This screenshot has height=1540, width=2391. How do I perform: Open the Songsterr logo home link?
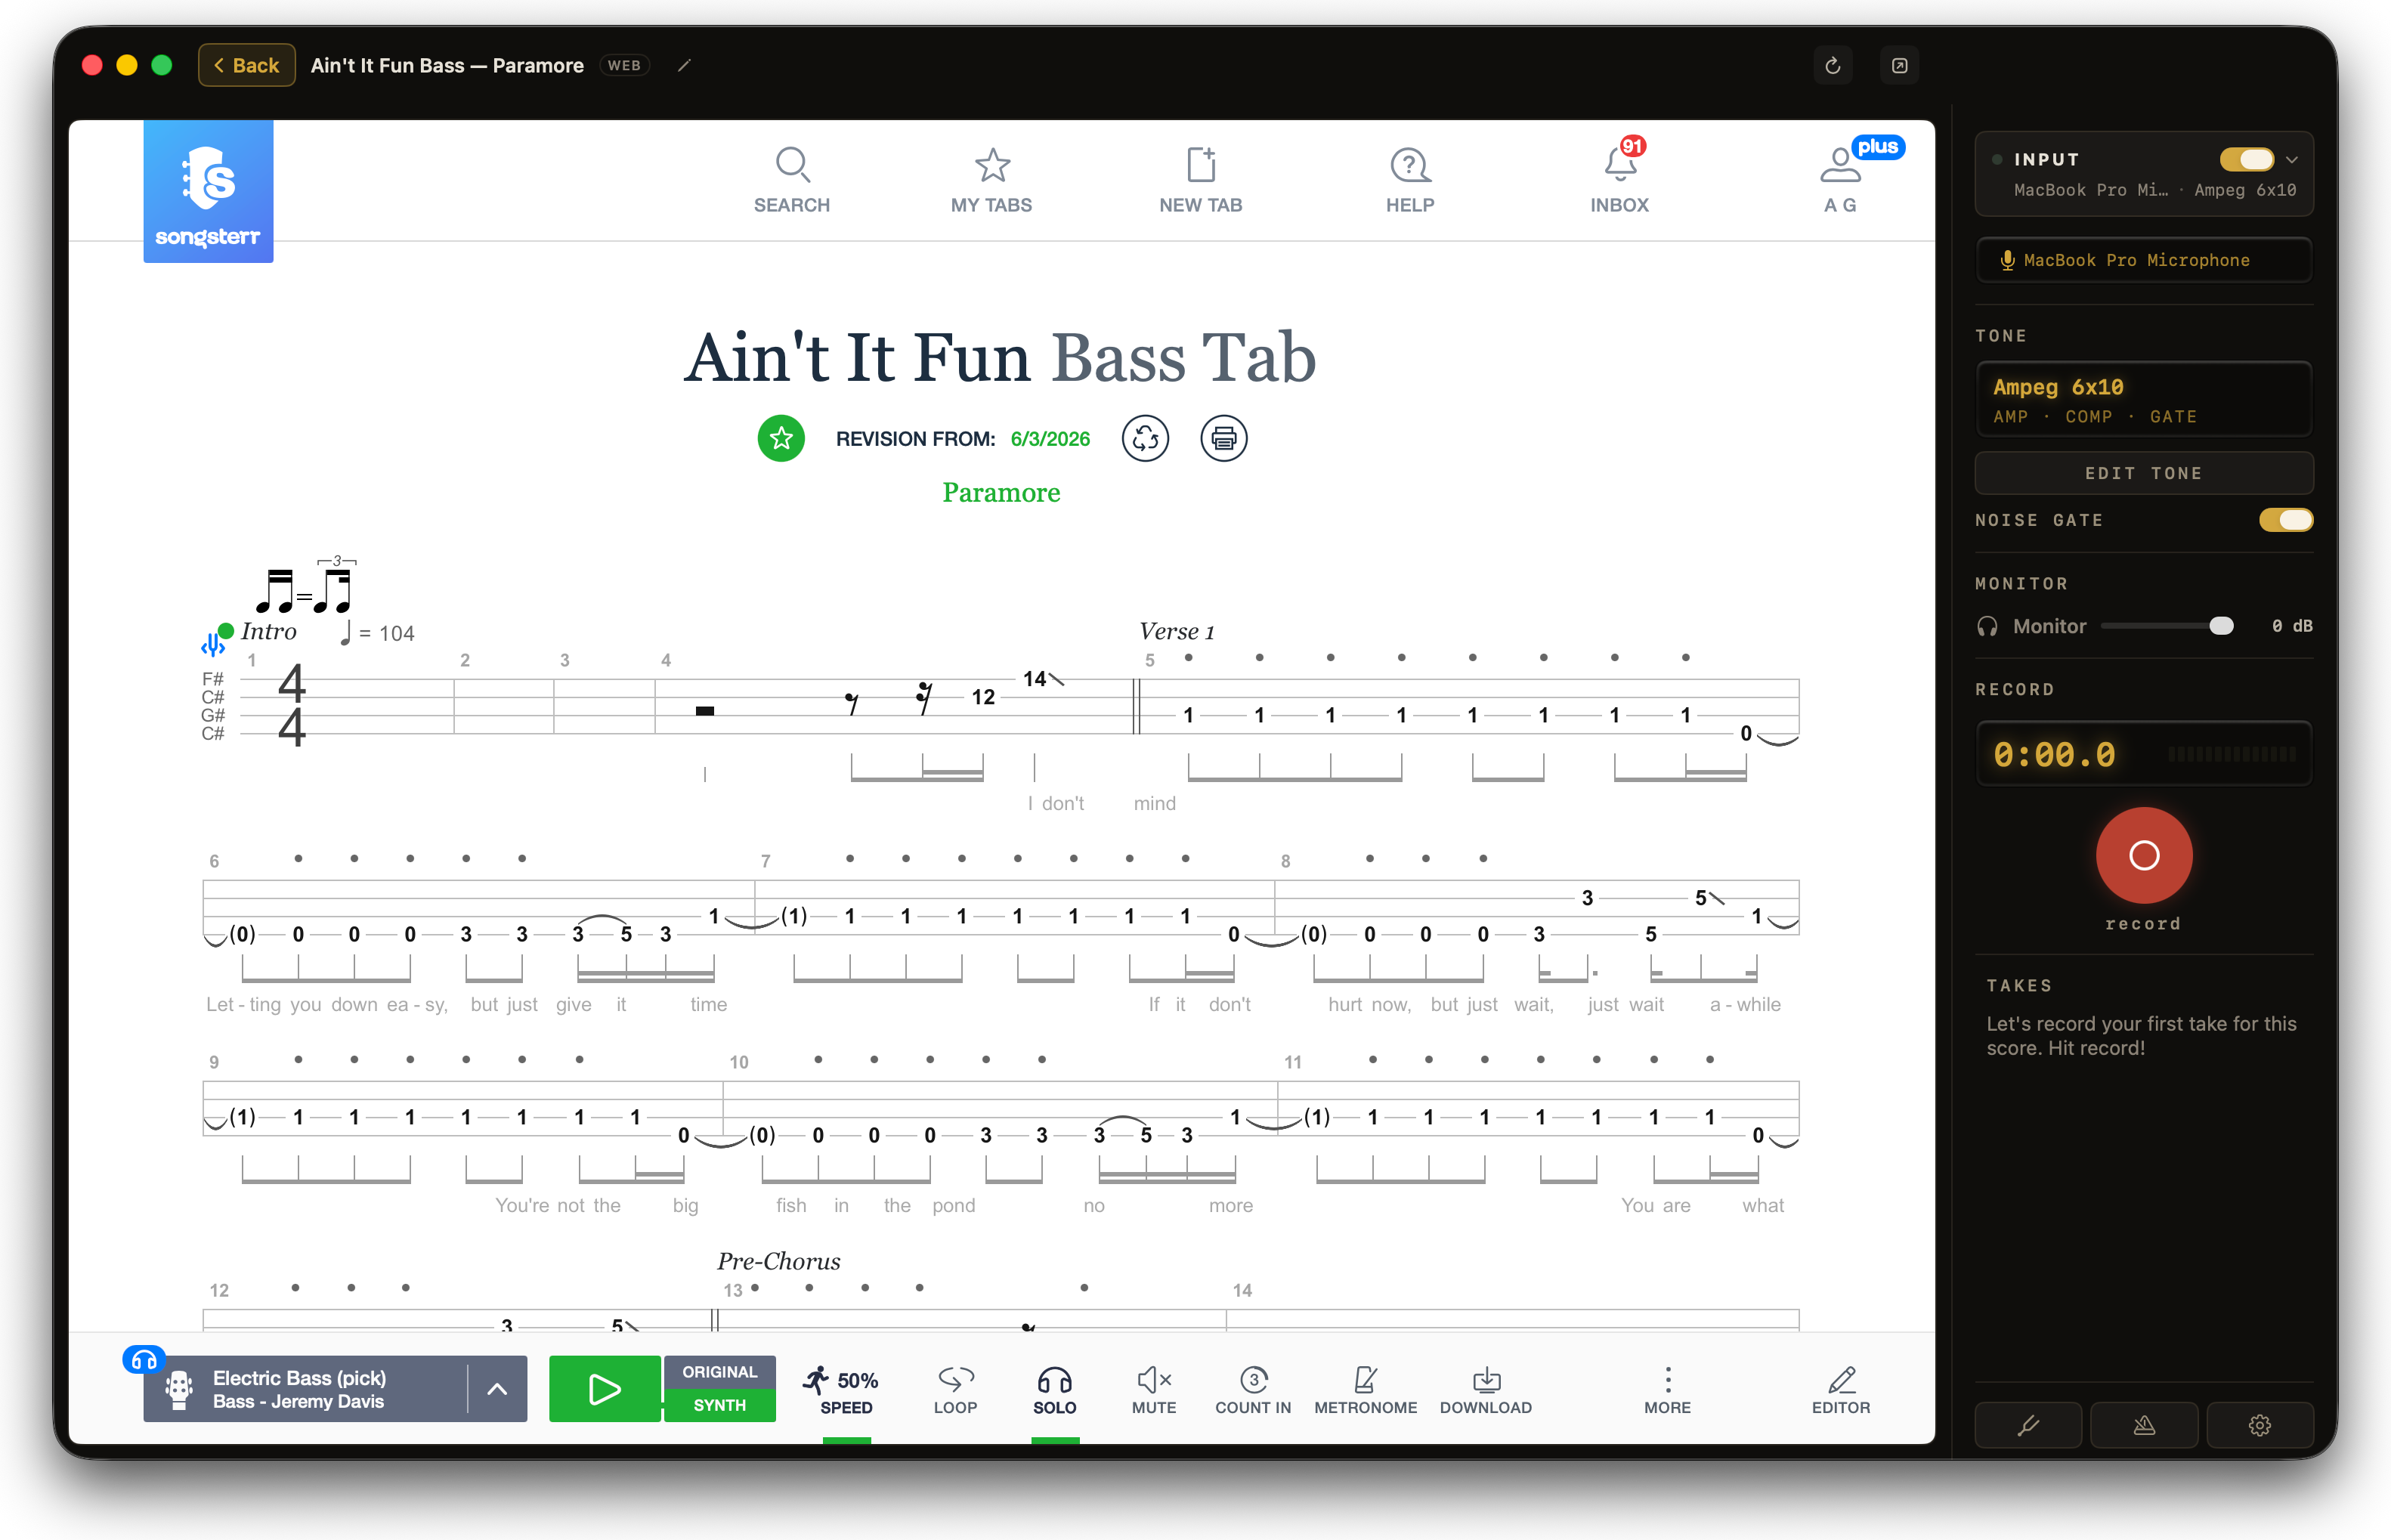(x=208, y=191)
